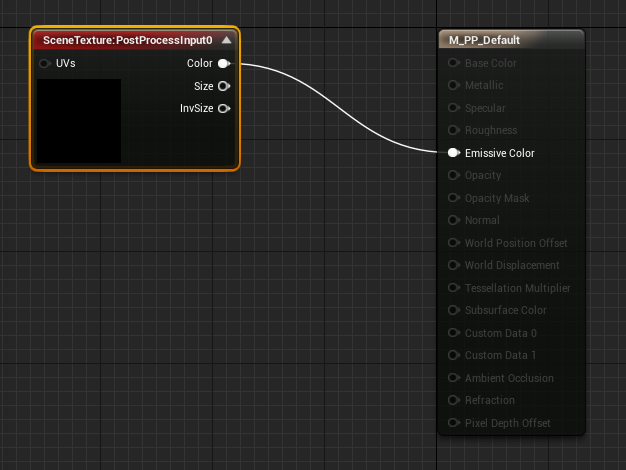626x470 pixels.
Task: Click the Color label on the SceneTexture node
Action: pyautogui.click(x=200, y=63)
